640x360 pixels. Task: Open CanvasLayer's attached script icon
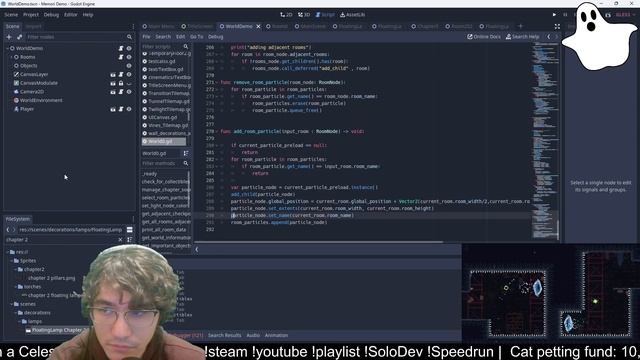click(121, 74)
